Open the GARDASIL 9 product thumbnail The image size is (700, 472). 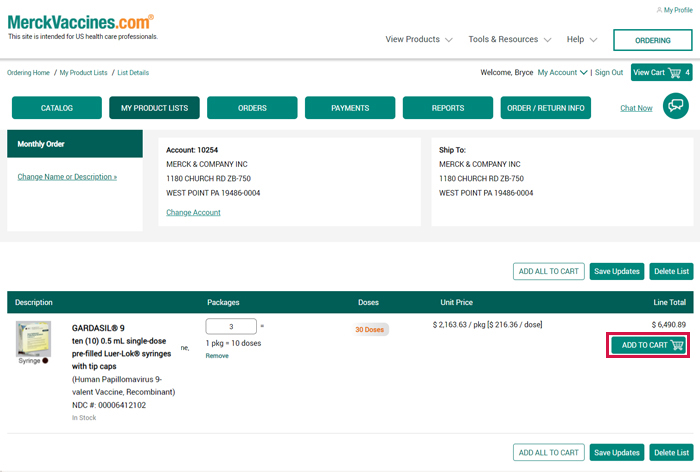(x=33, y=338)
